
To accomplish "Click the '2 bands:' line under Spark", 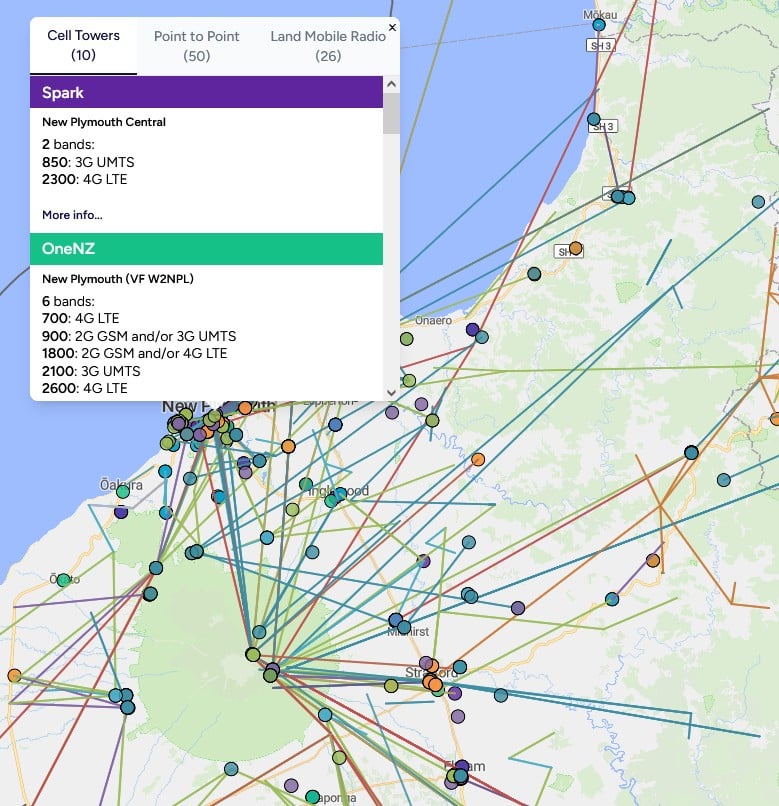I will [x=68, y=144].
